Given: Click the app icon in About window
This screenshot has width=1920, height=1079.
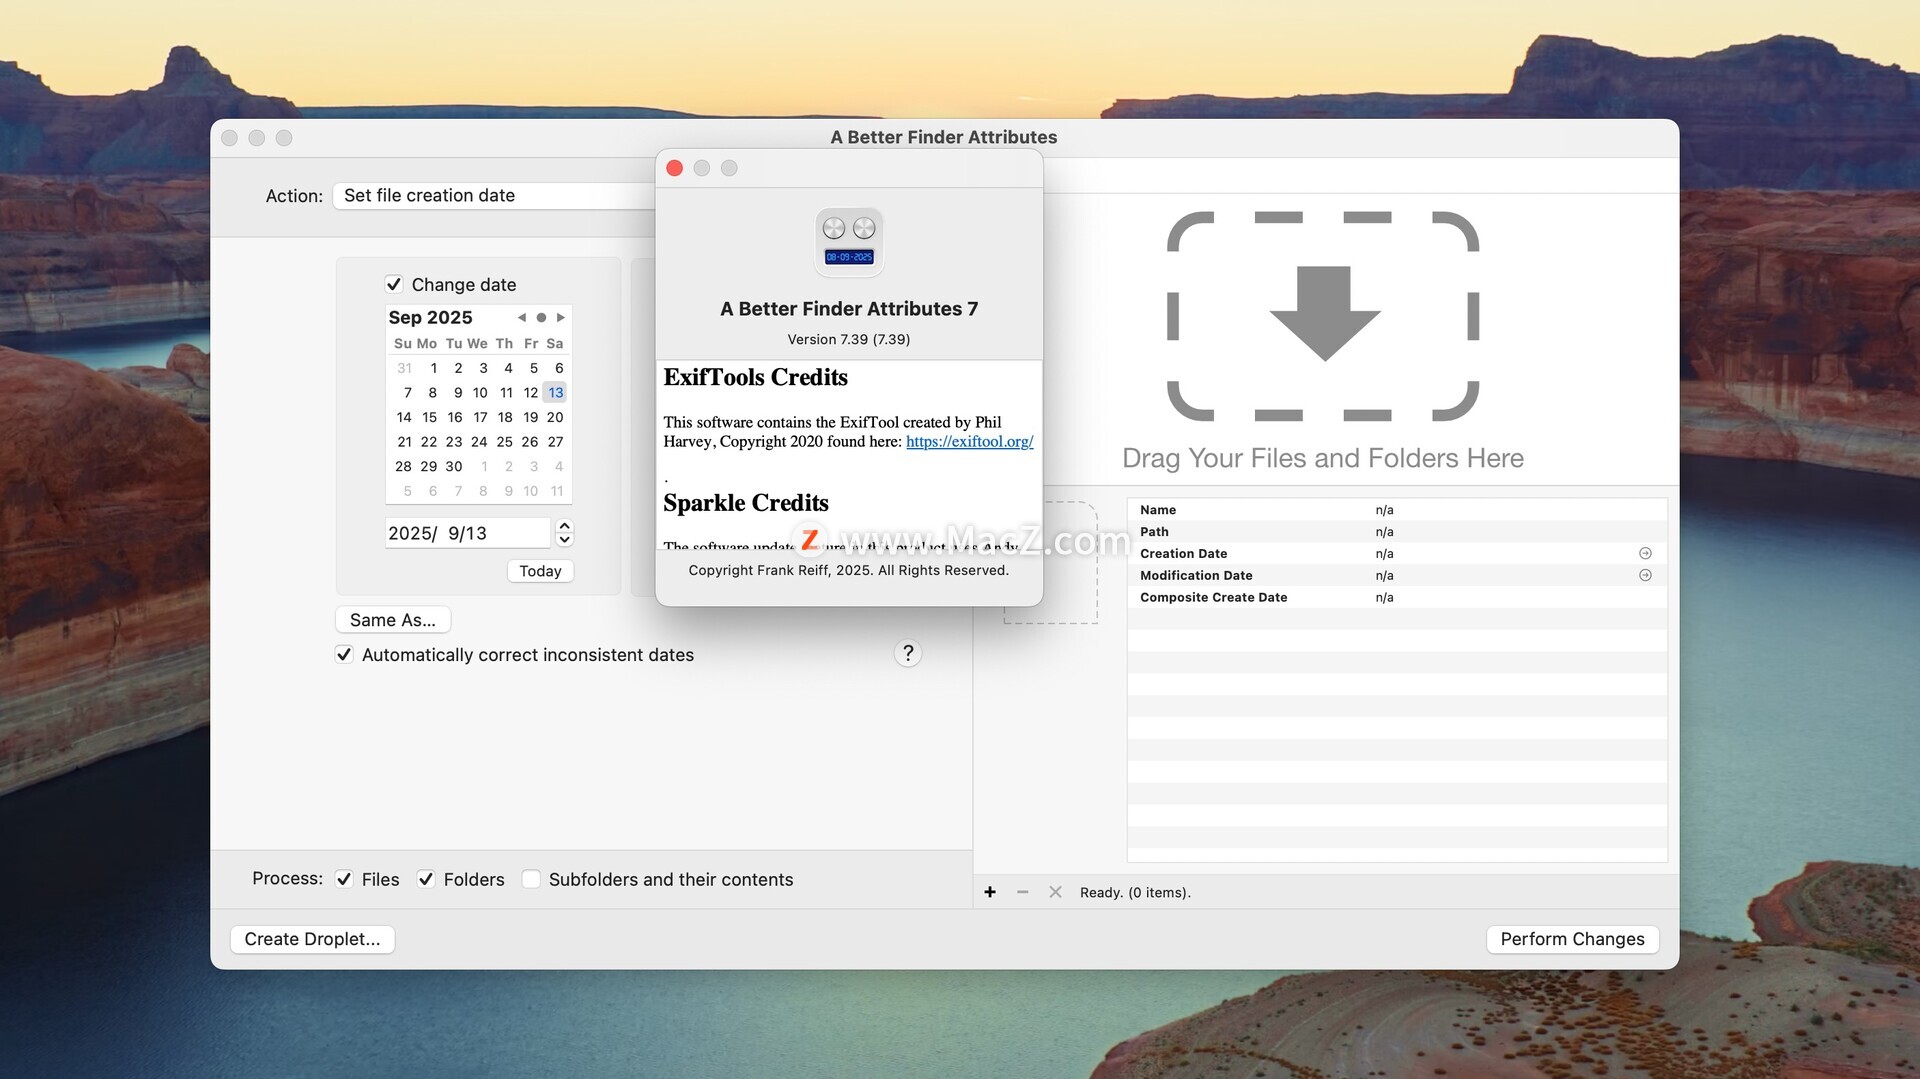Looking at the screenshot, I should point(849,242).
